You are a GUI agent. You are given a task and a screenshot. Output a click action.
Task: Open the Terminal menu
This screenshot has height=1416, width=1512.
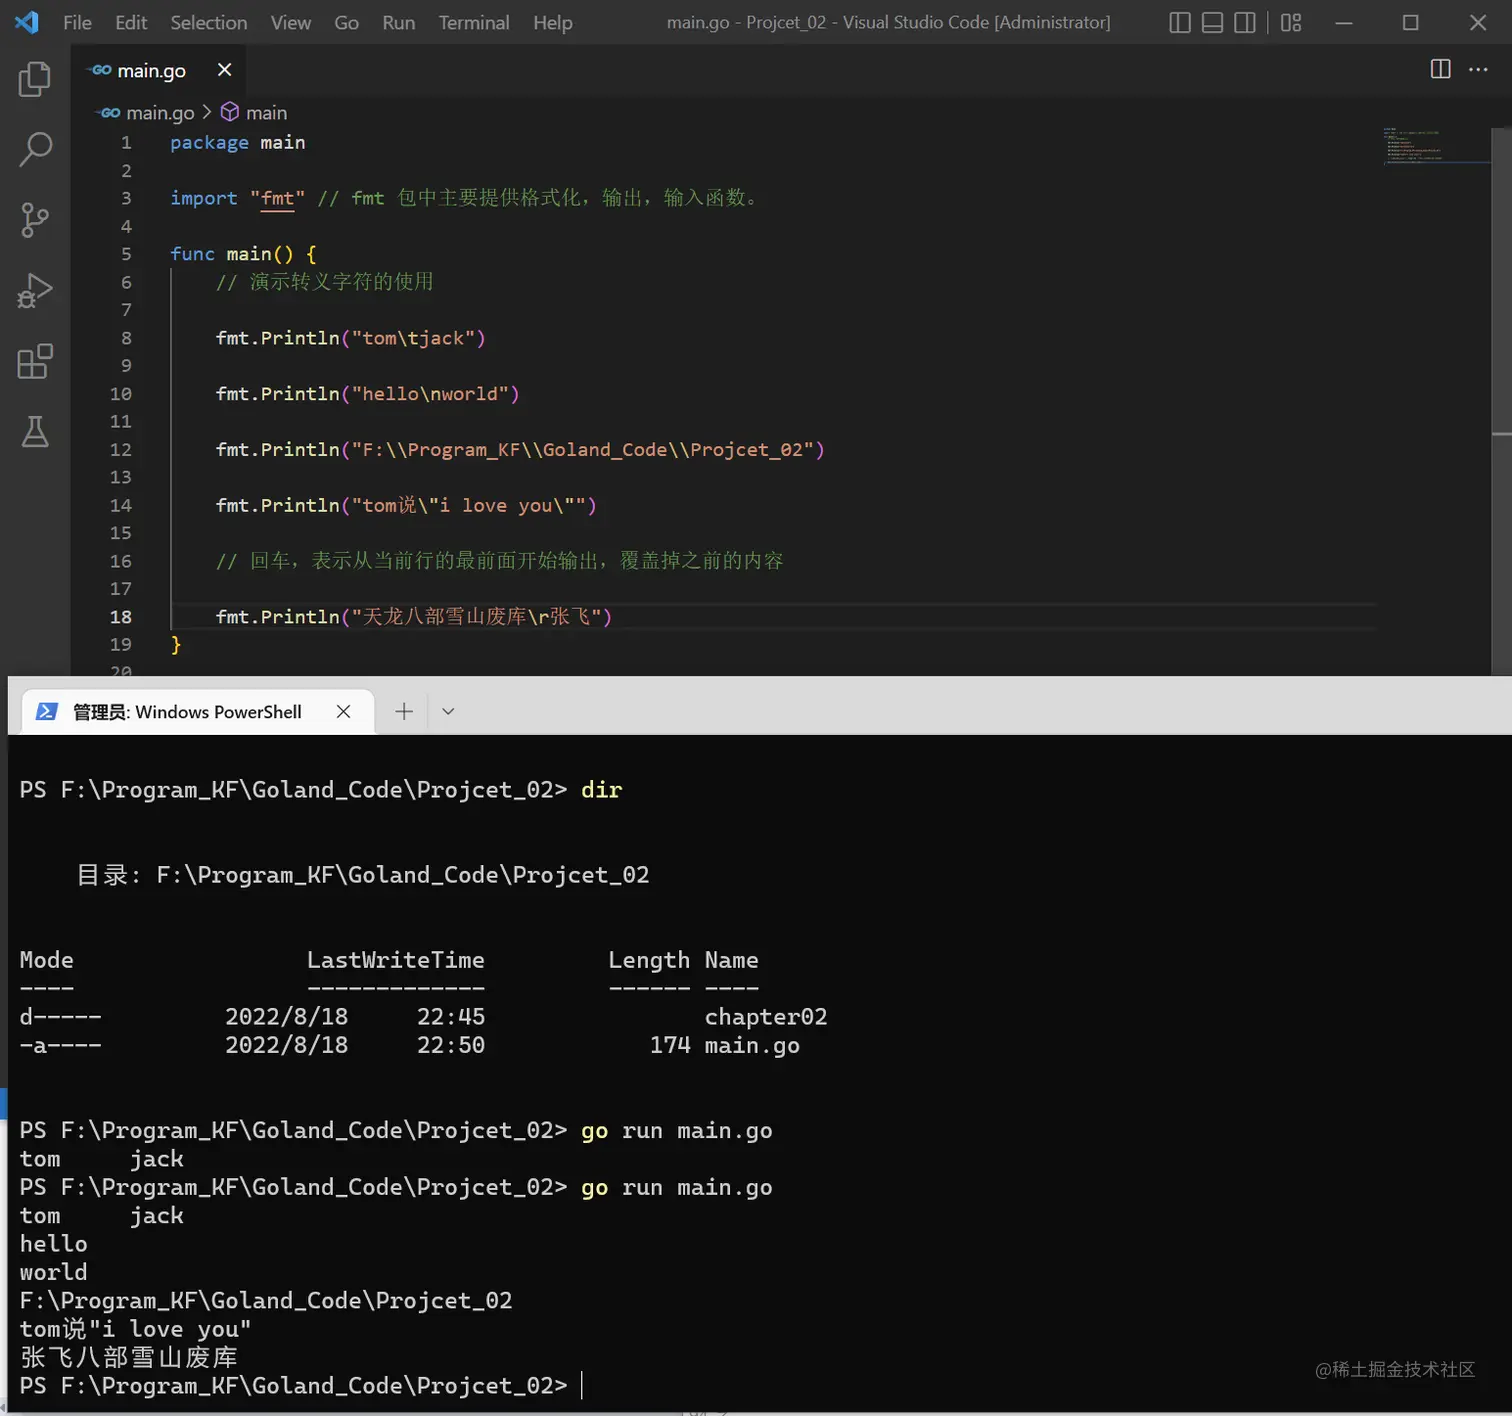point(473,22)
